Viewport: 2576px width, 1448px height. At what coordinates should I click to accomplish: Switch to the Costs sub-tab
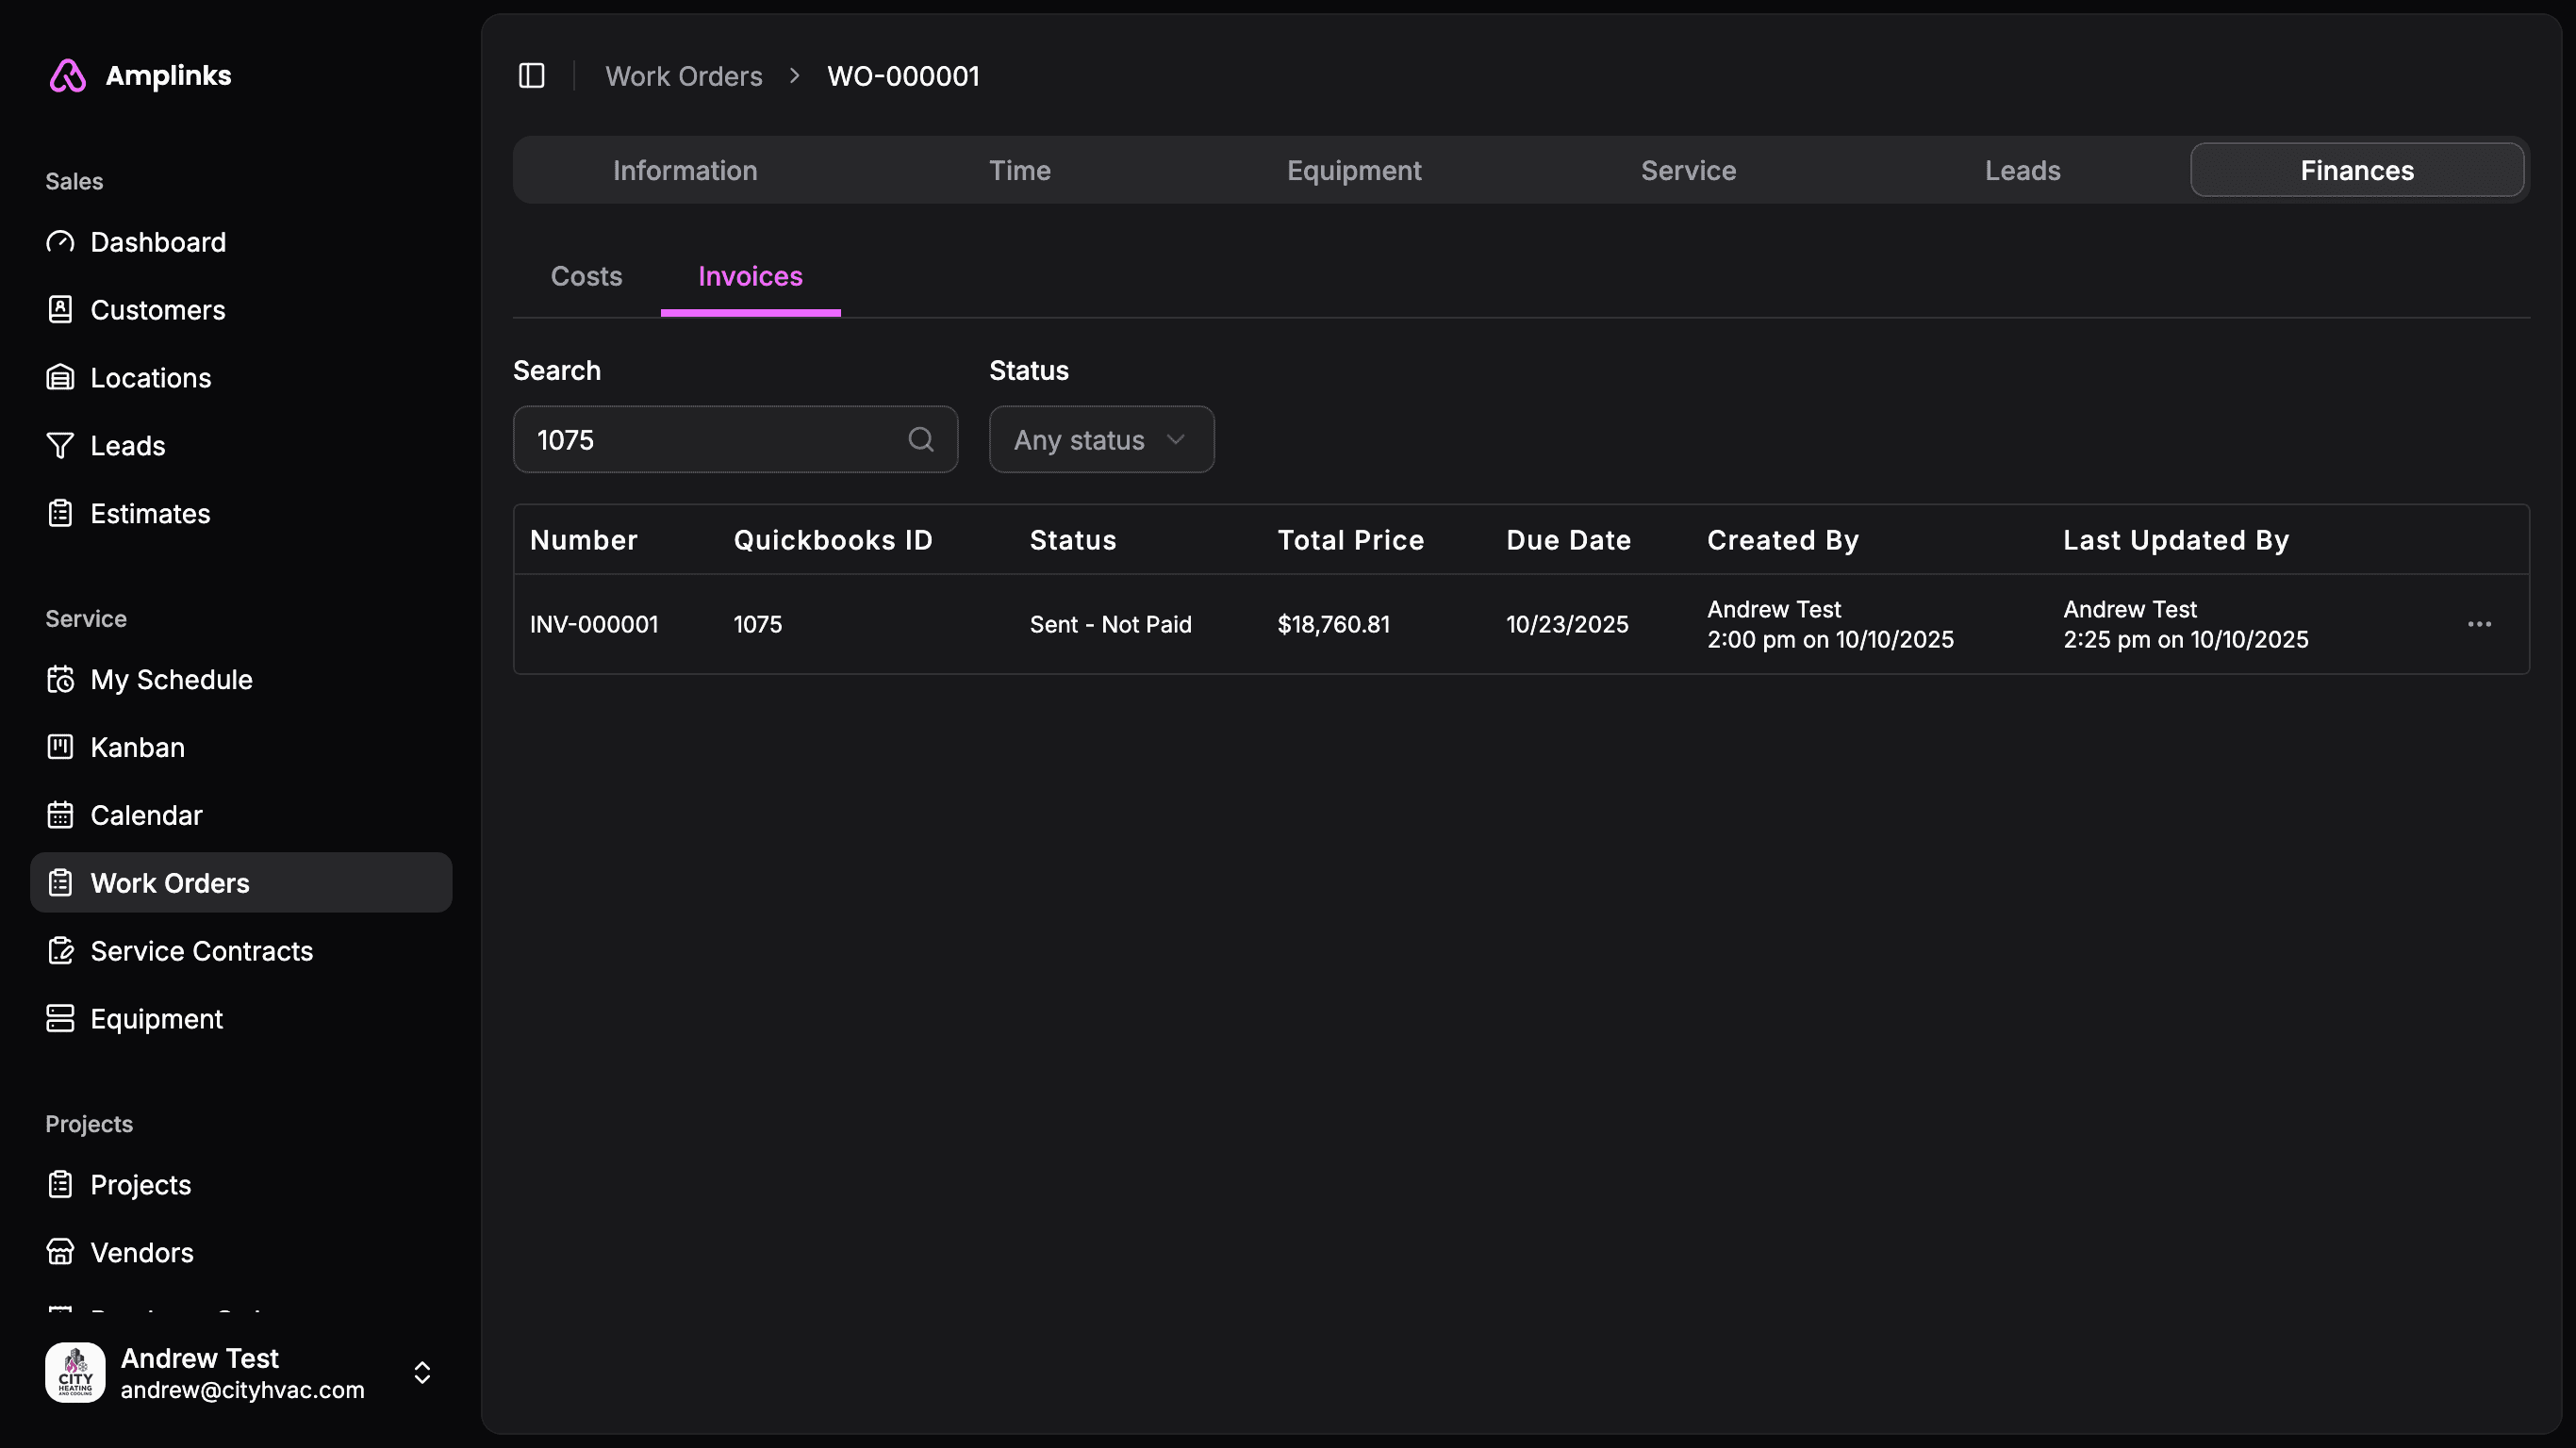pyautogui.click(x=586, y=277)
